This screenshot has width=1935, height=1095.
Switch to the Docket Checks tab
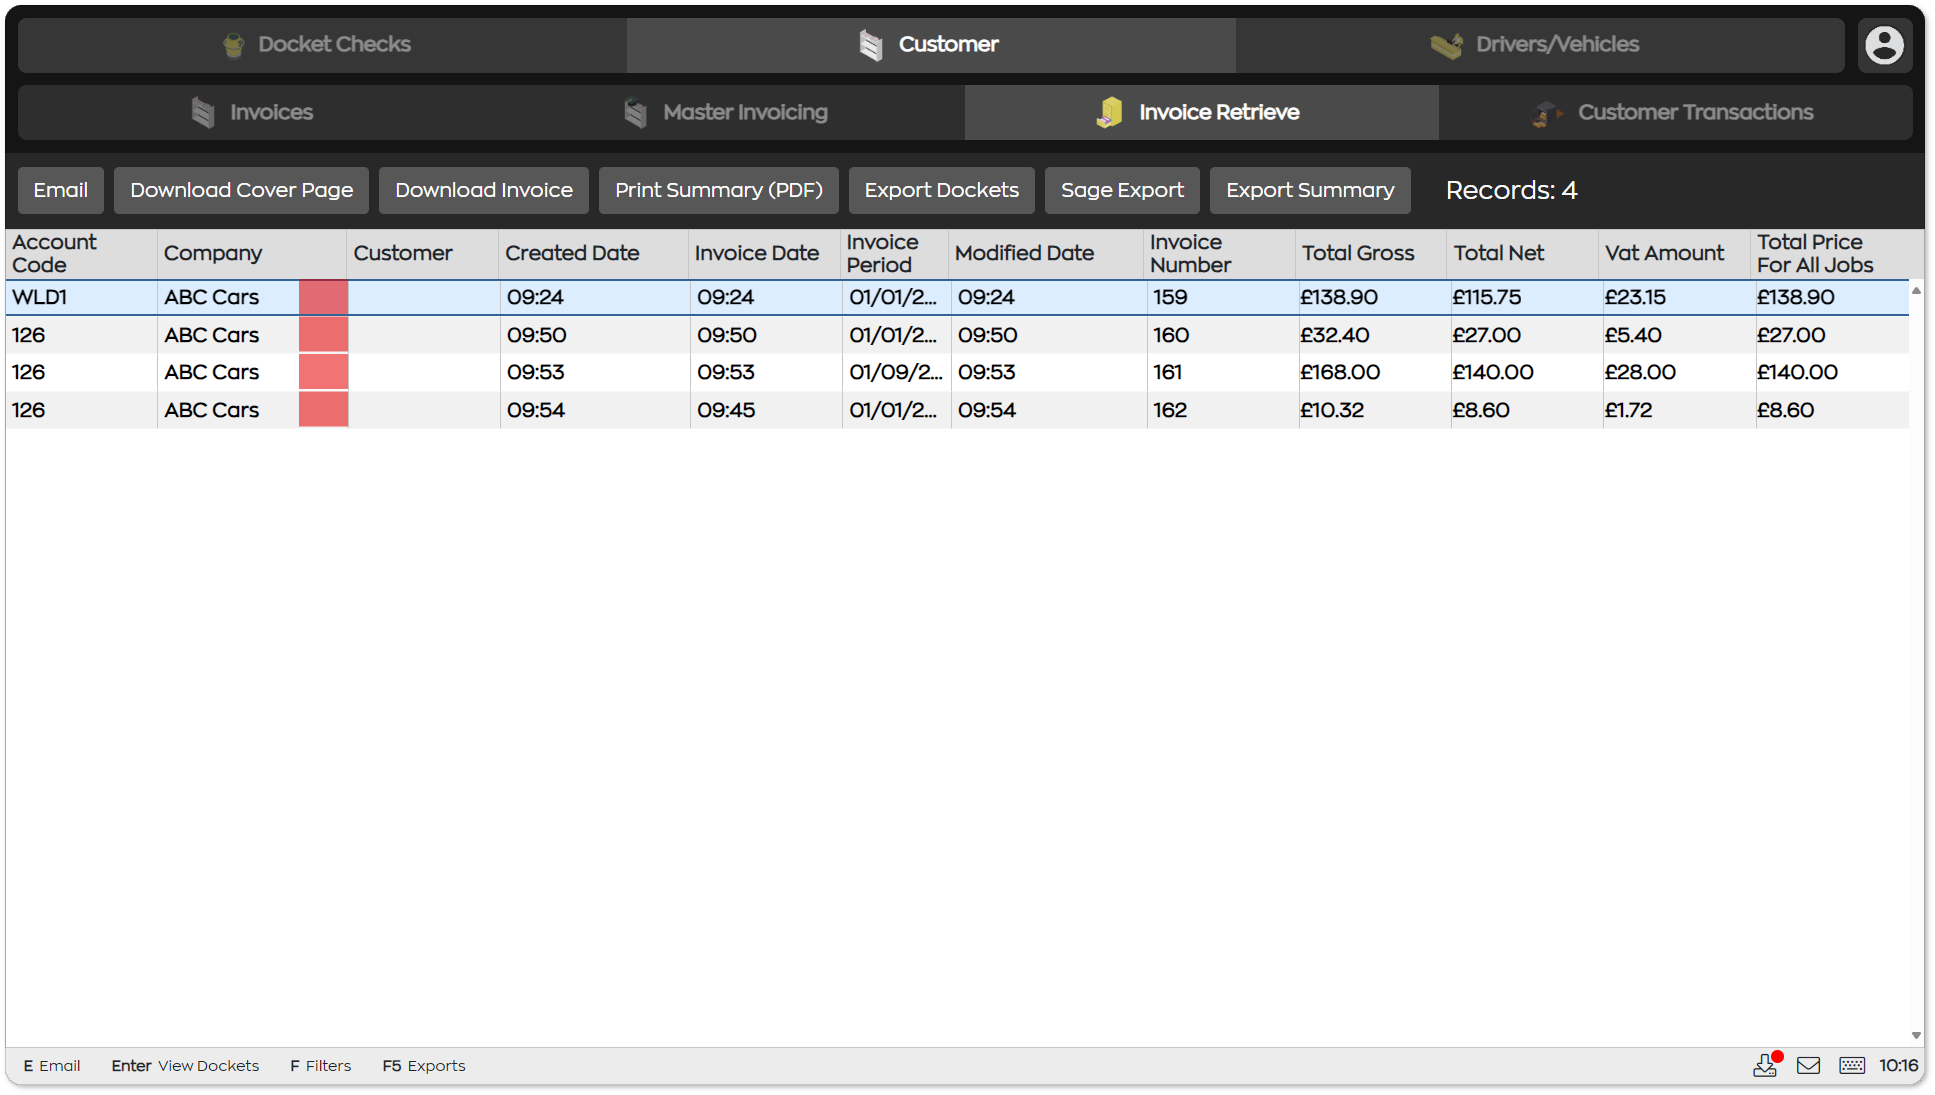(x=322, y=45)
